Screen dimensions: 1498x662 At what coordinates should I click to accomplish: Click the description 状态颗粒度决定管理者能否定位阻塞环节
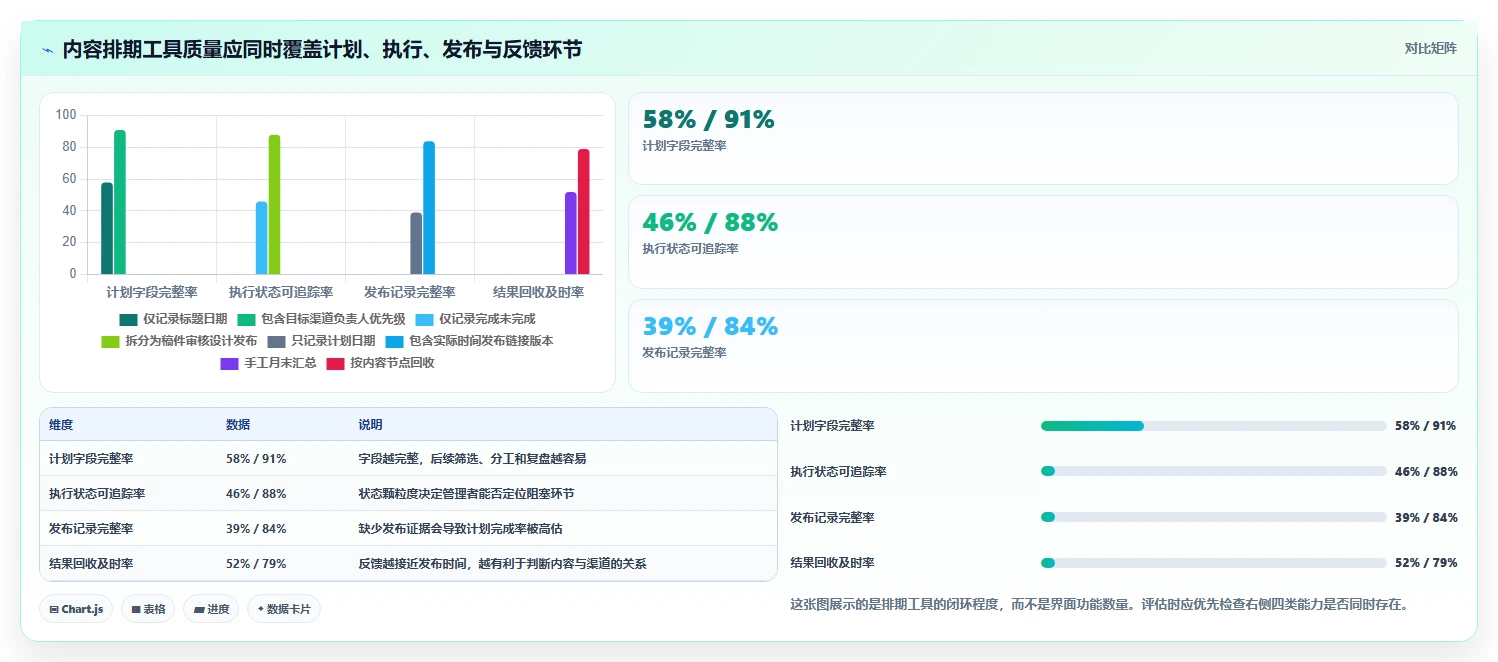(x=466, y=494)
